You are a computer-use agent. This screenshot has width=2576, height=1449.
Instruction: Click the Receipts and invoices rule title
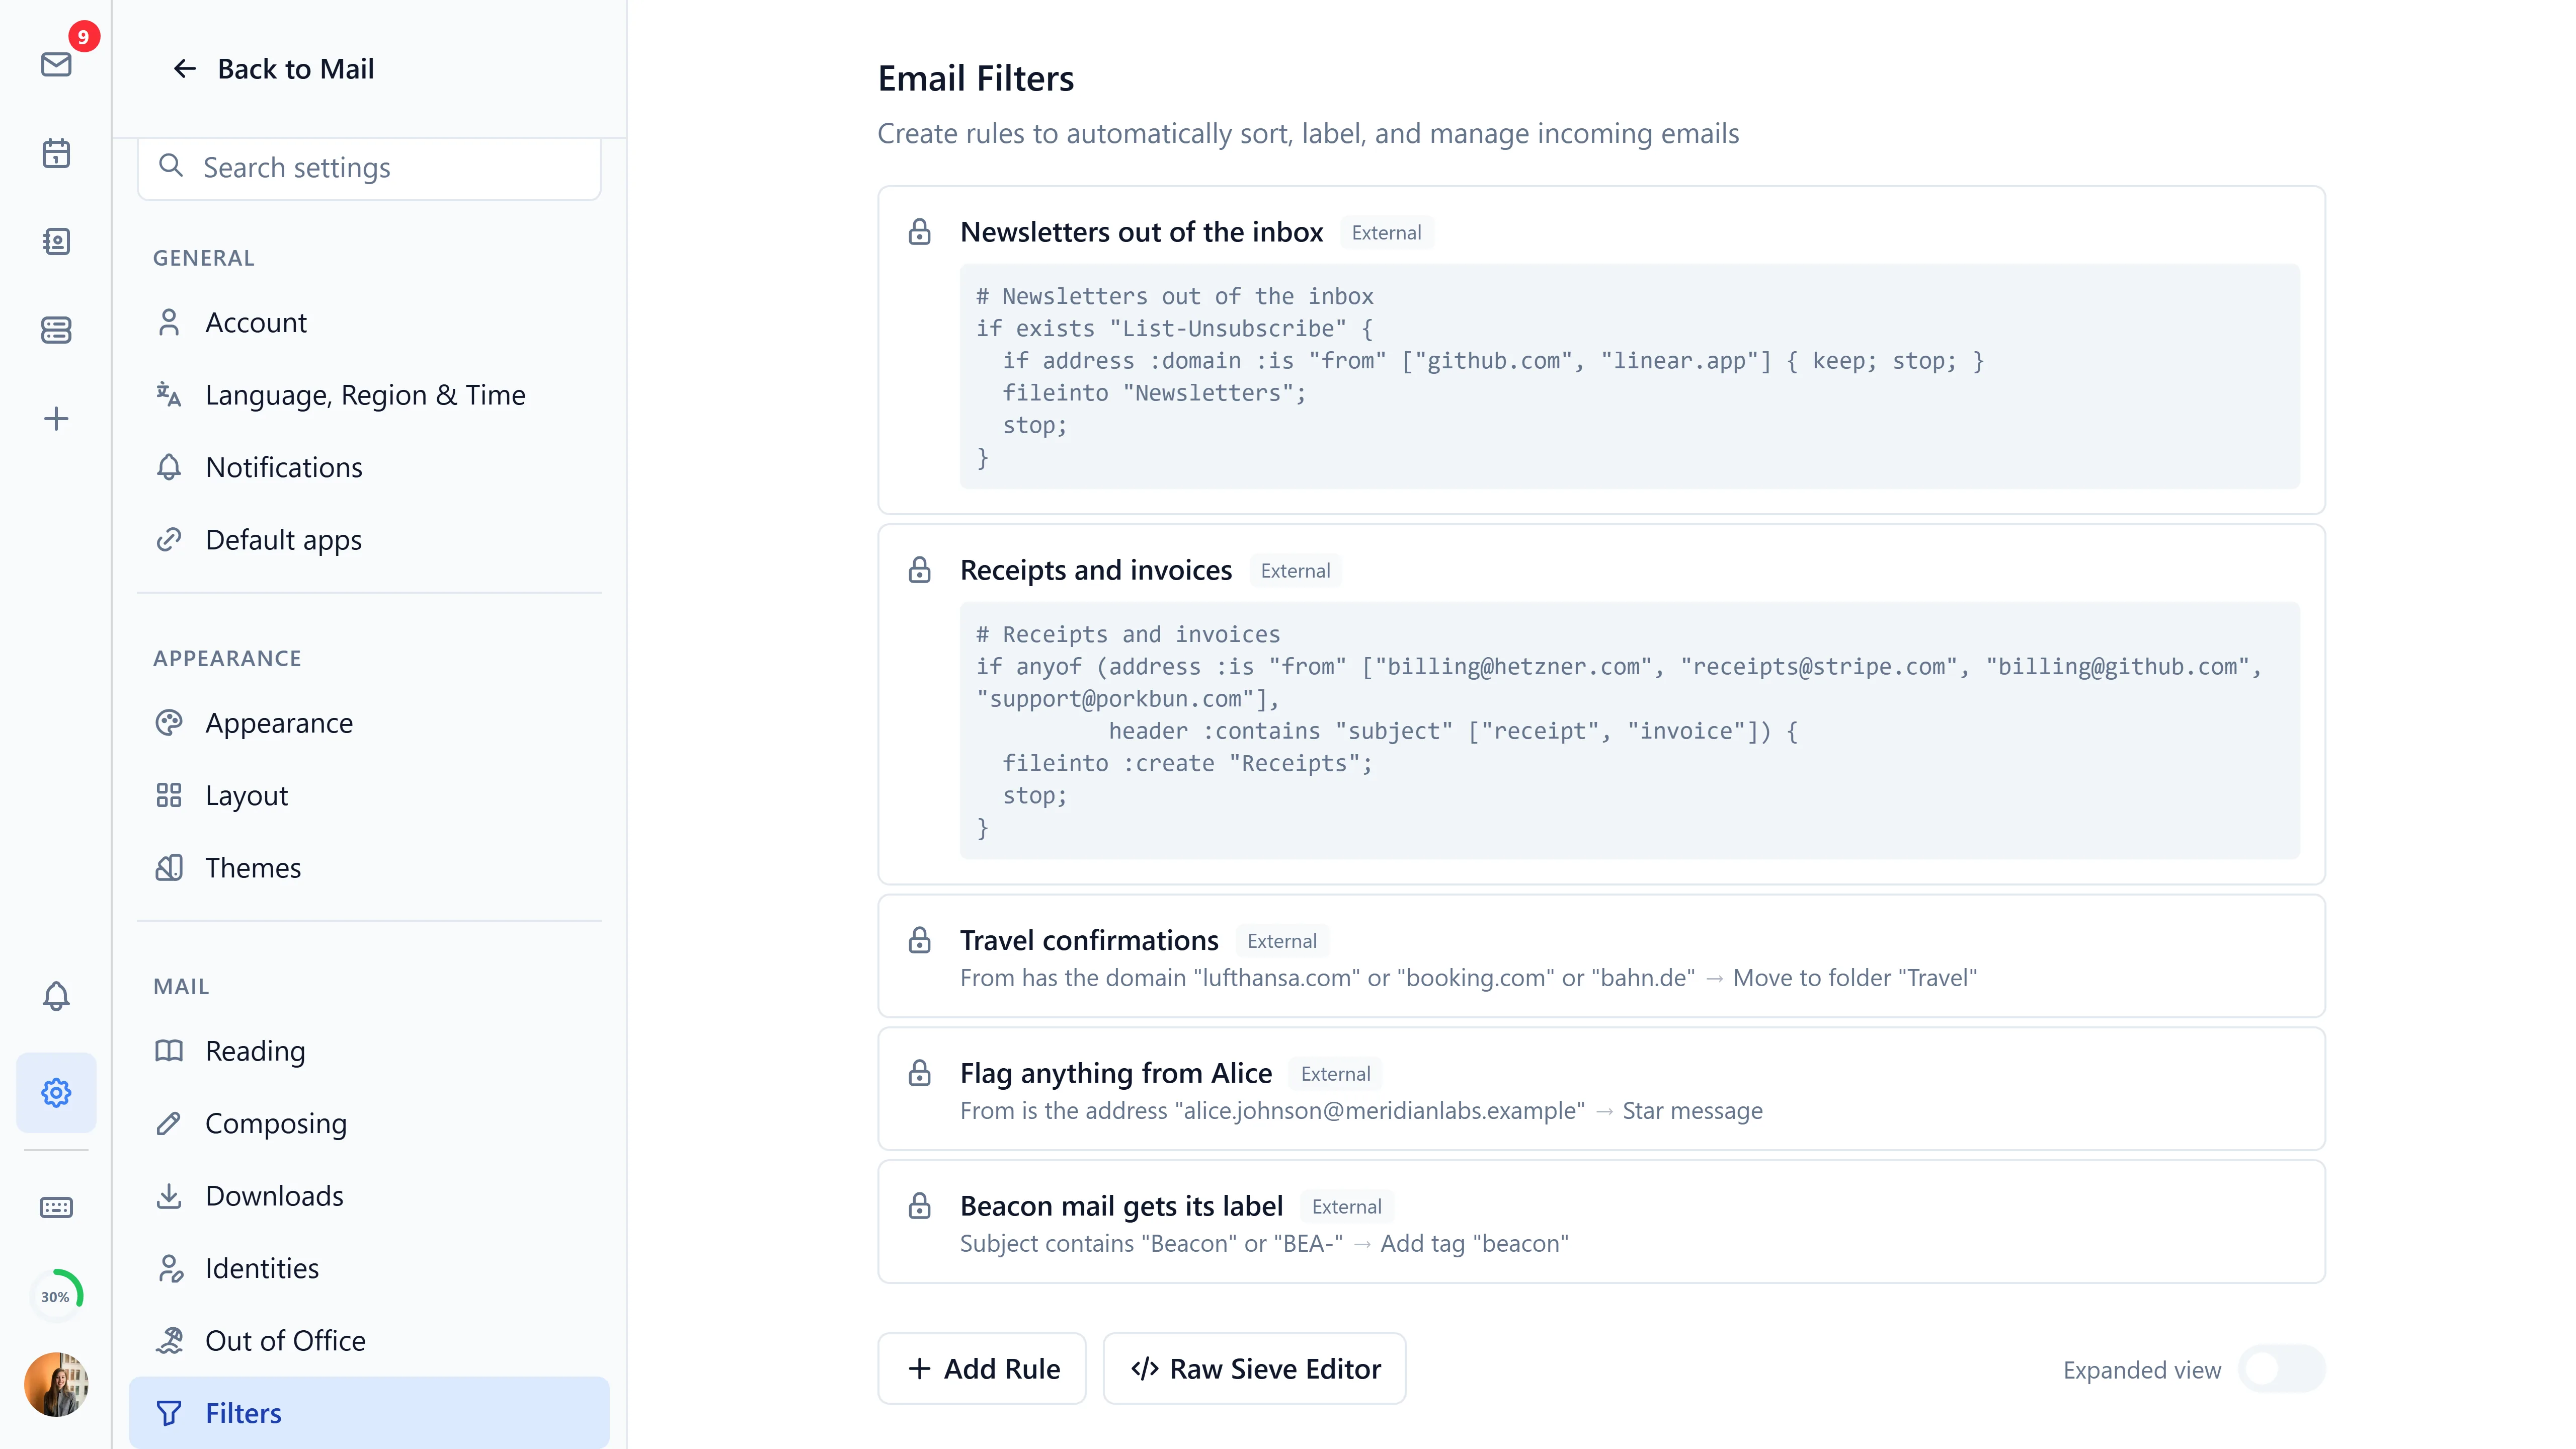[x=1096, y=570]
